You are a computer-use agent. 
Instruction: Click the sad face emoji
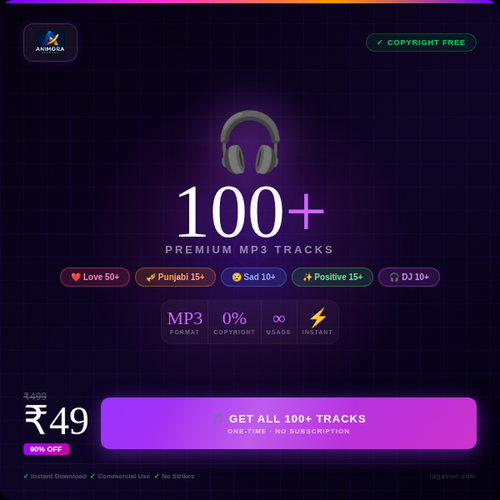click(x=236, y=277)
